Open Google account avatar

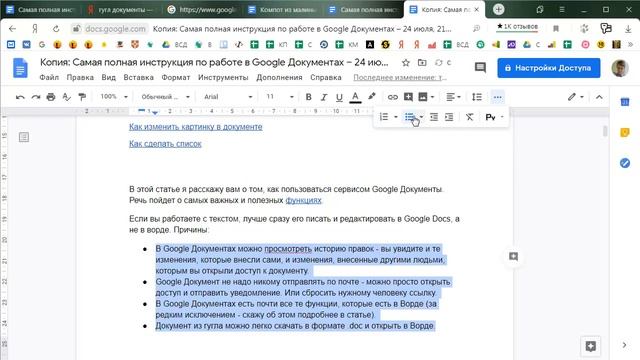(620, 68)
